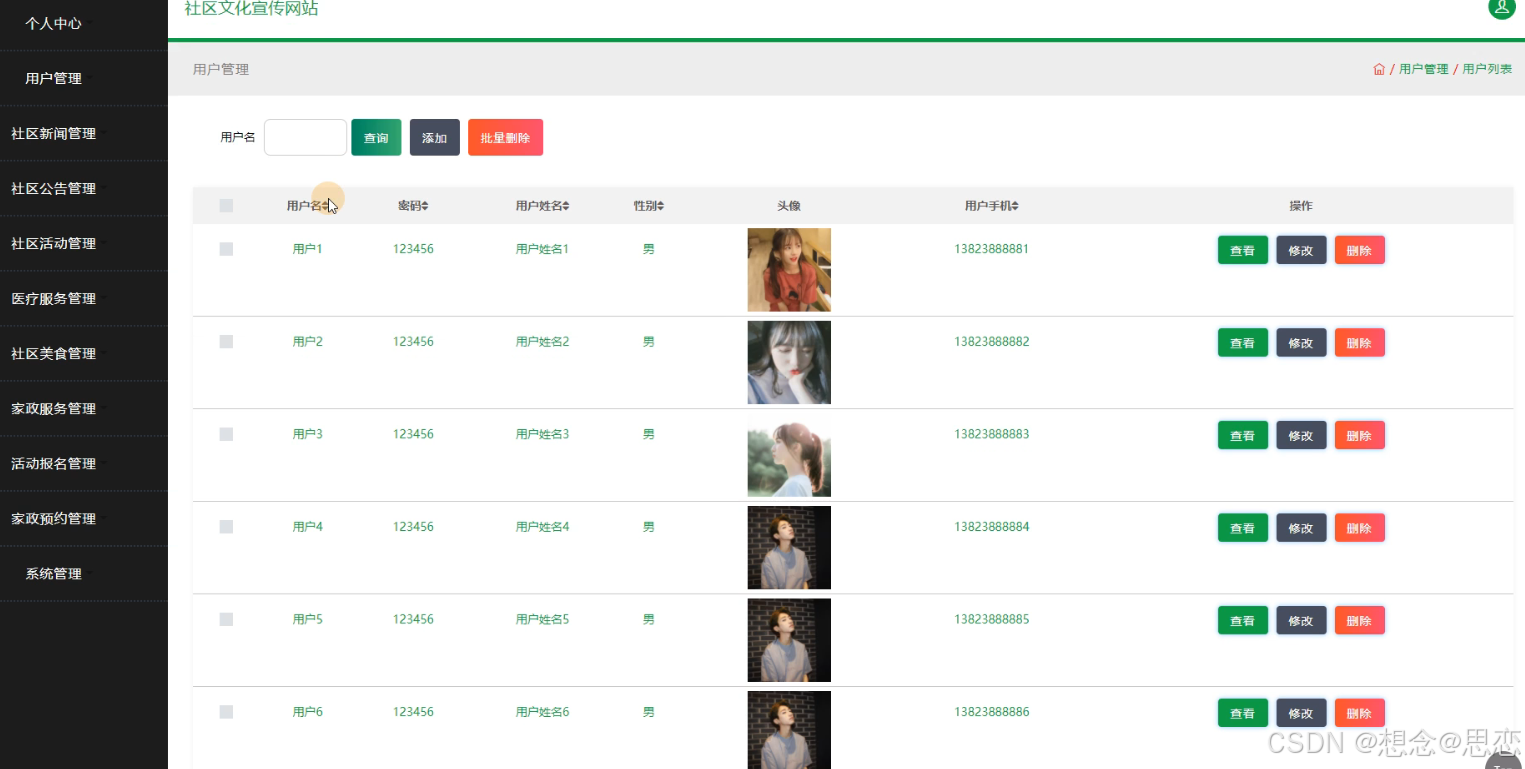Click 删除 for 用户5 row
Image resolution: width=1525 pixels, height=769 pixels.
coord(1359,620)
